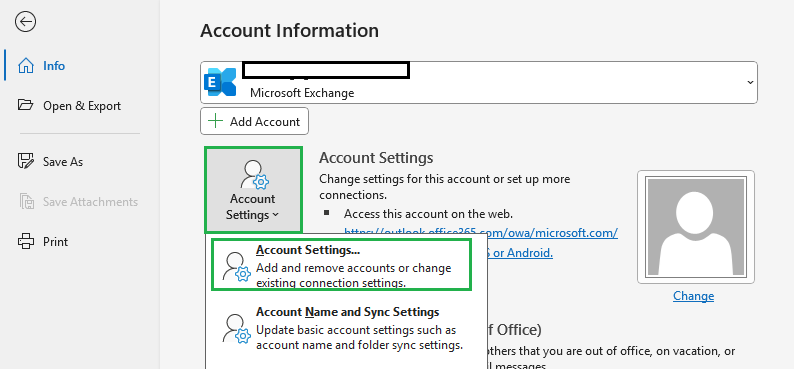Click the Change link under the photo
This screenshot has height=369, width=794.
693,296
